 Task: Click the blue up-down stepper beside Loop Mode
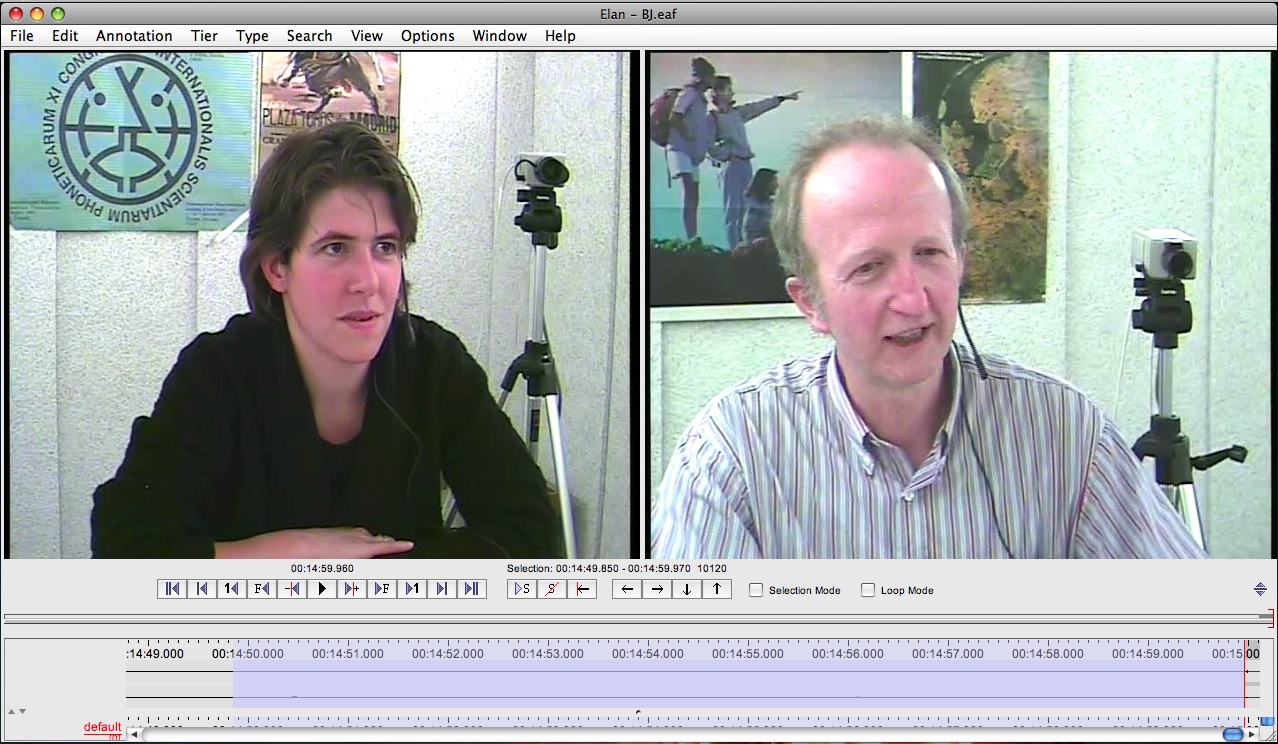click(x=1260, y=590)
